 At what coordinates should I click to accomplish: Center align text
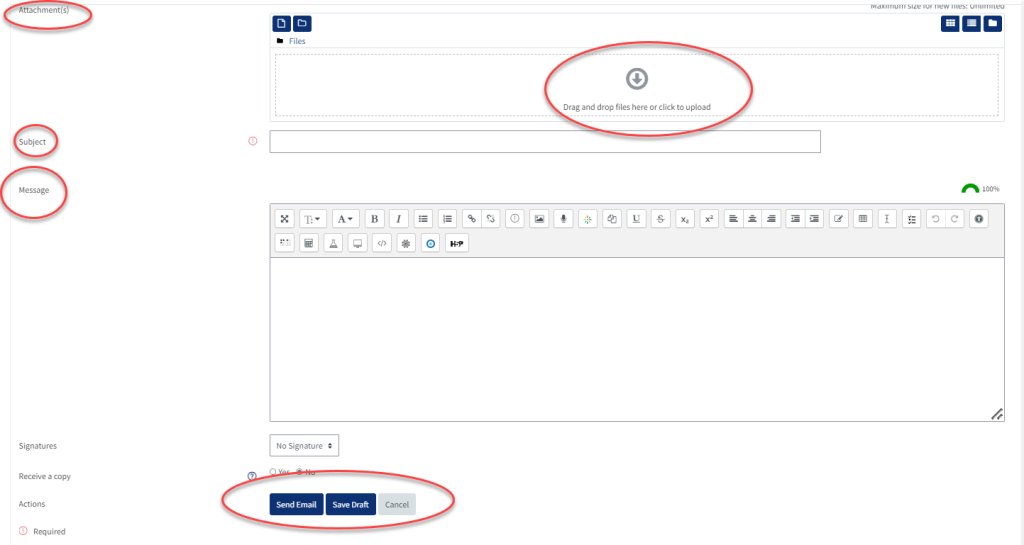[x=752, y=219]
